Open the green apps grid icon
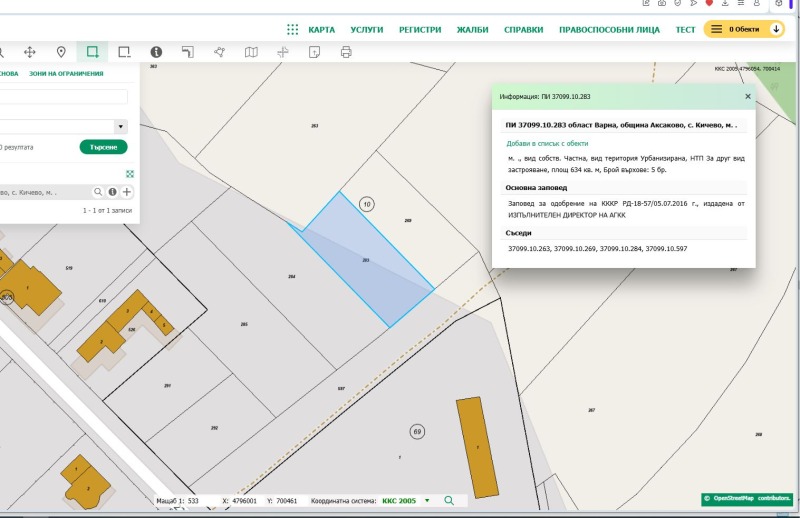This screenshot has height=518, width=800. tap(292, 30)
